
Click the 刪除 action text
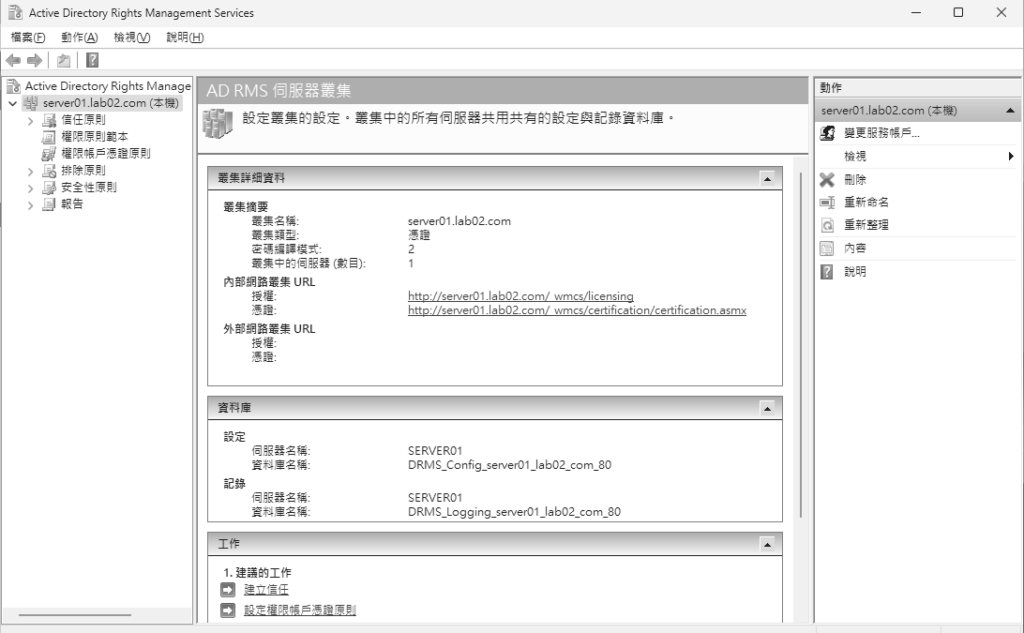[855, 180]
